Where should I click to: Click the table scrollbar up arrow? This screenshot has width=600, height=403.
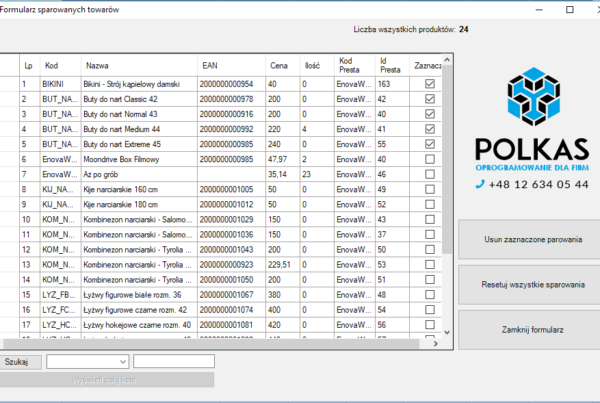click(447, 61)
